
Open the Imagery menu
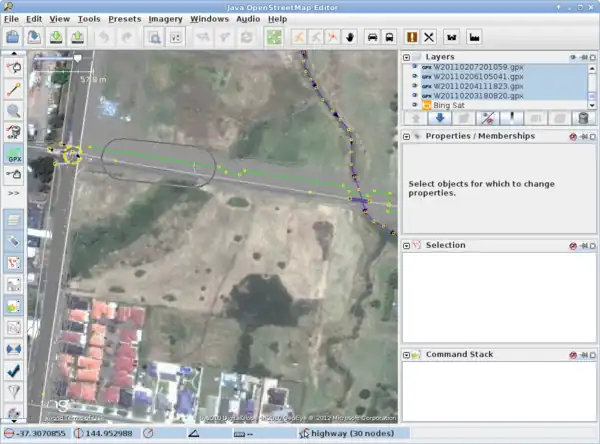165,18
